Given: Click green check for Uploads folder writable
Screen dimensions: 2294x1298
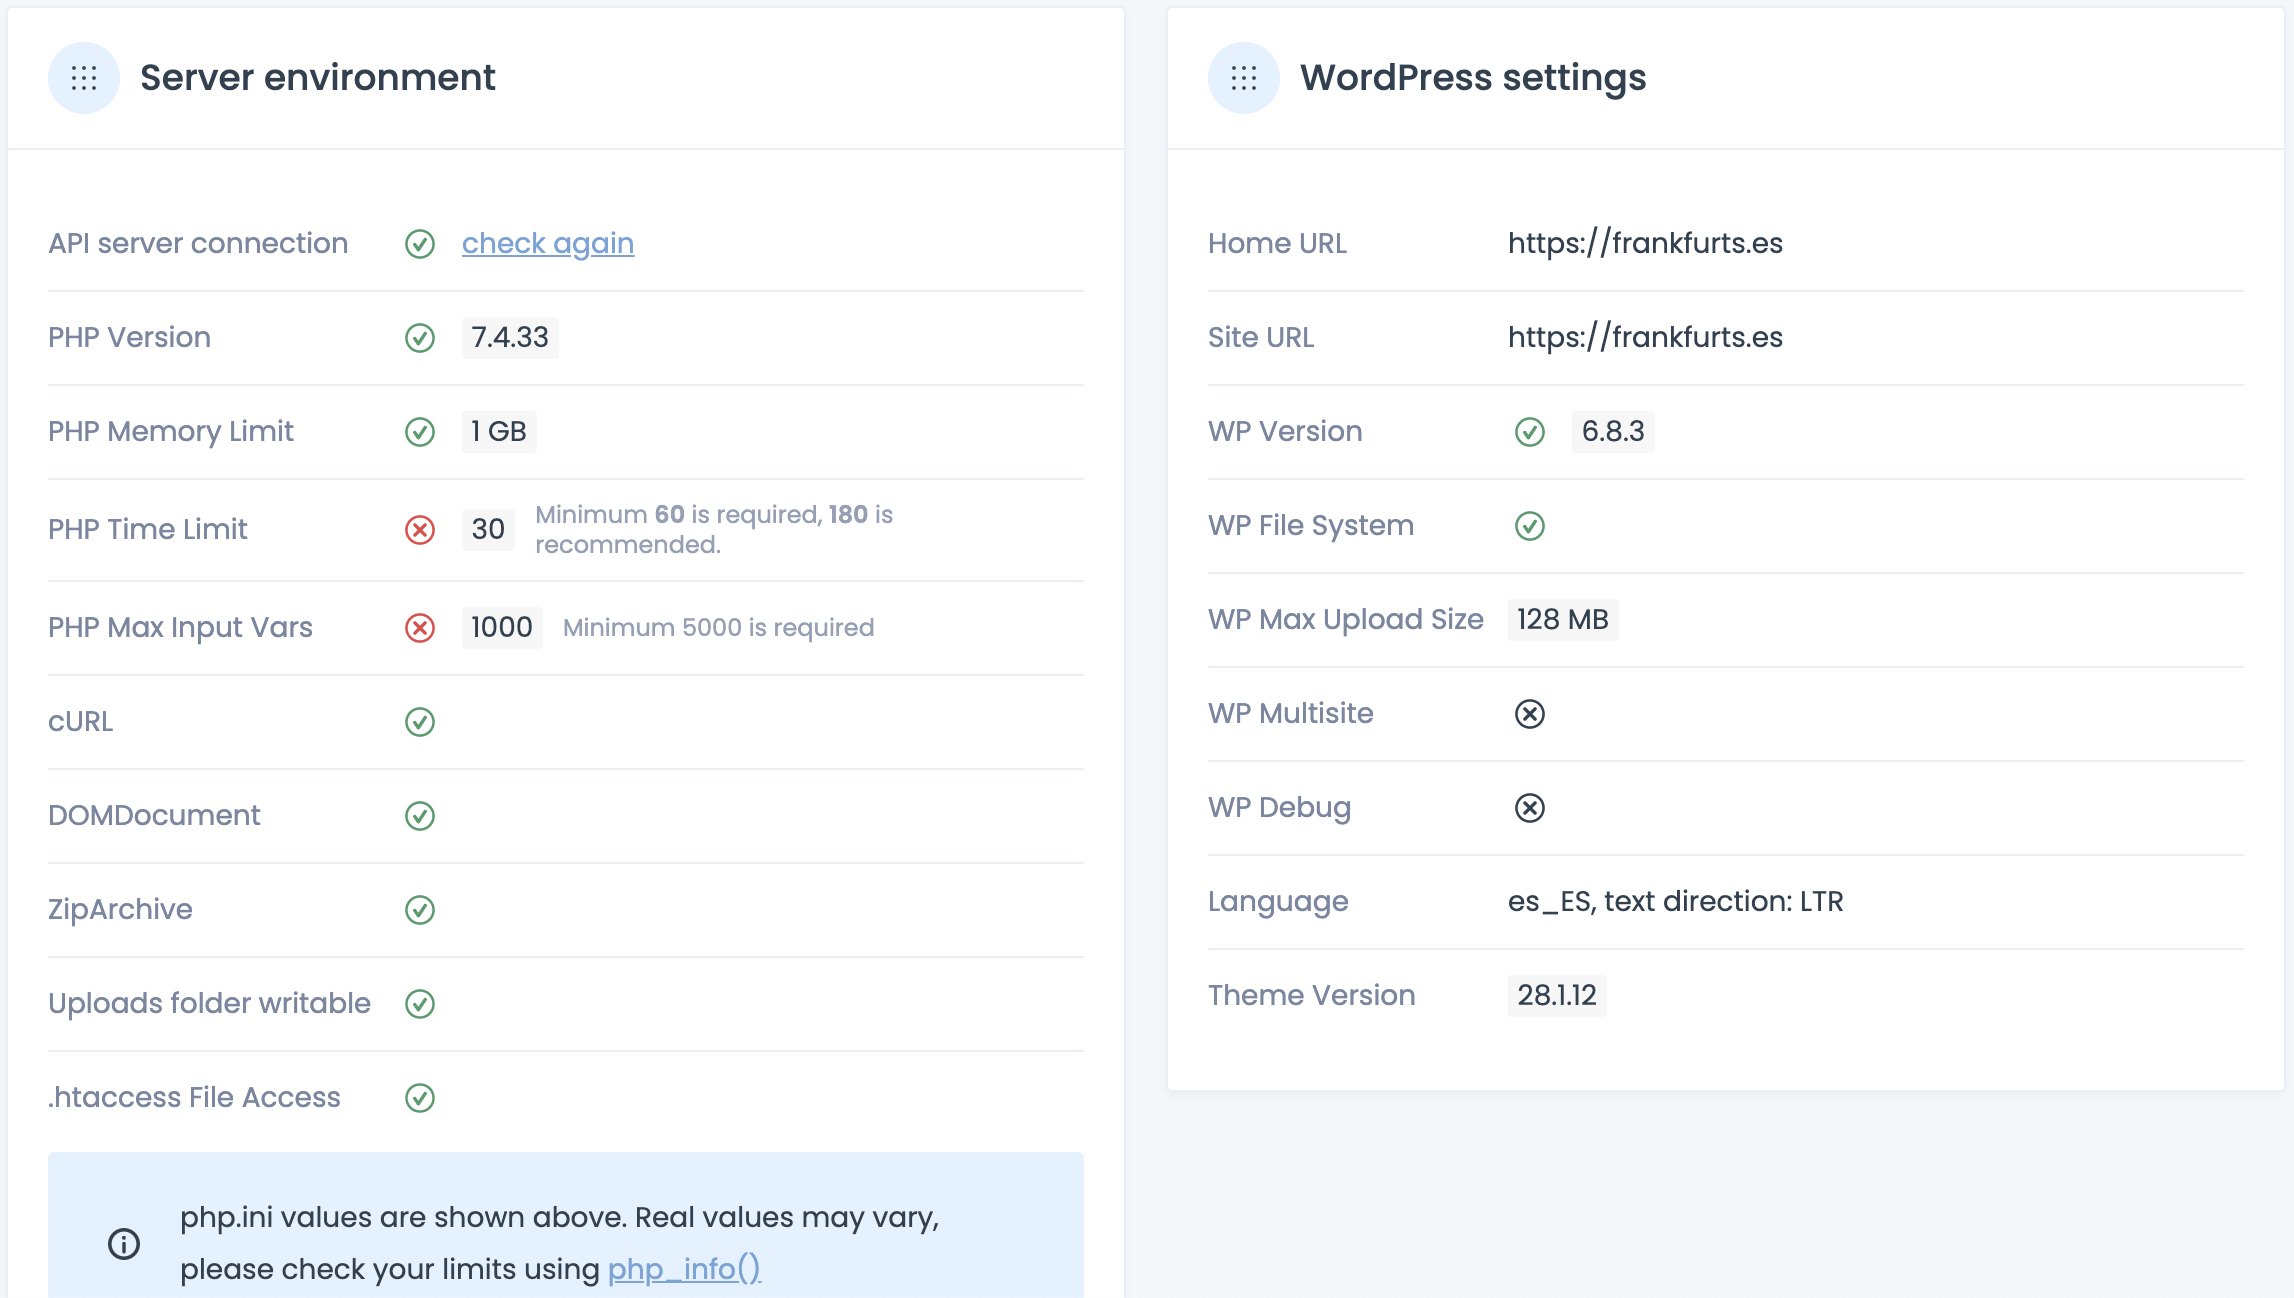Looking at the screenshot, I should 420,1004.
